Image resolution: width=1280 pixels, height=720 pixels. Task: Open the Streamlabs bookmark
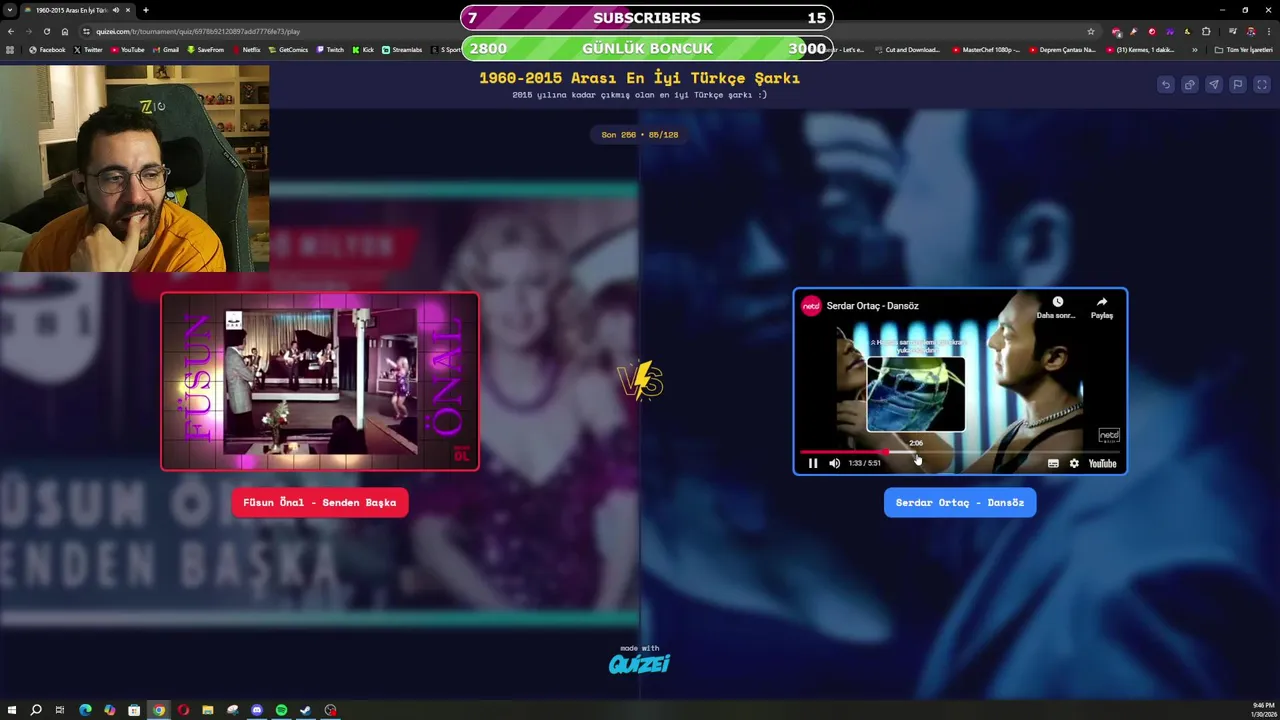tap(402, 49)
